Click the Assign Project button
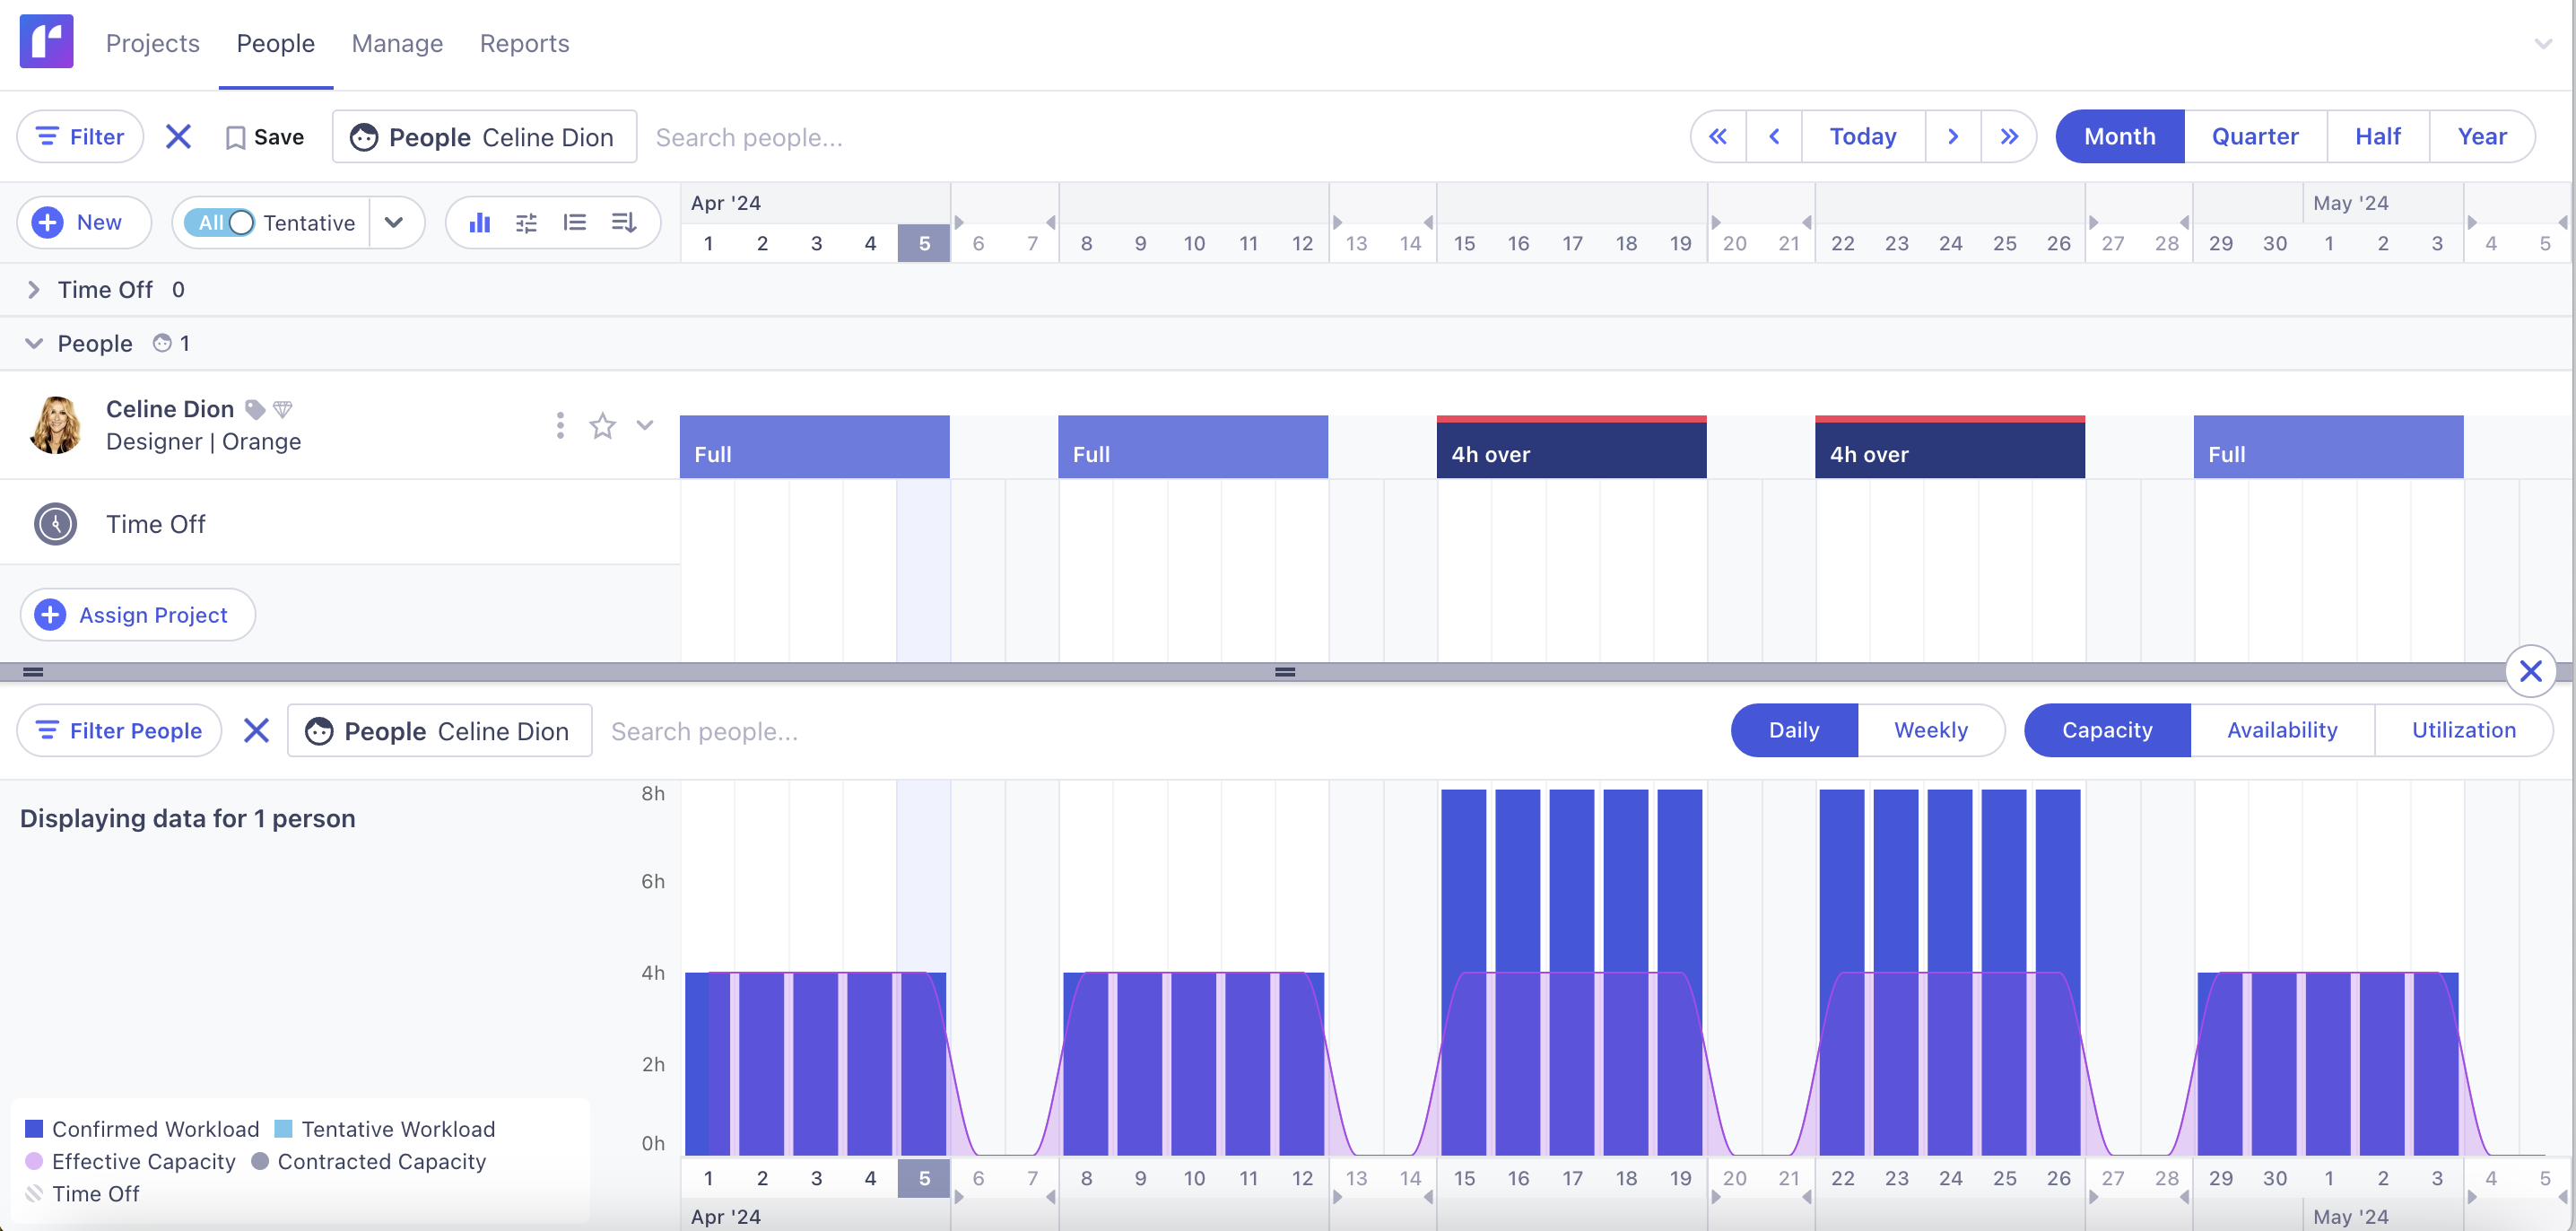 pyautogui.click(x=137, y=614)
